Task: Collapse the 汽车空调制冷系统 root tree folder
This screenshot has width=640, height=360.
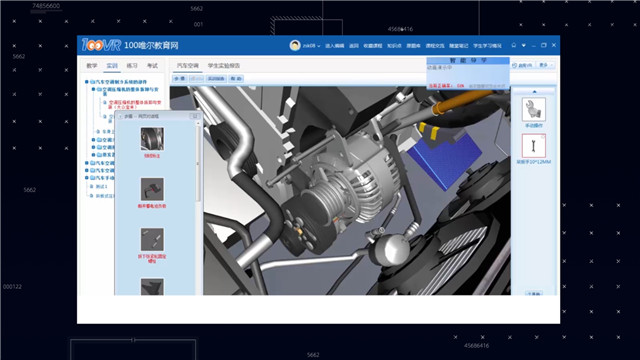Action: (87, 82)
